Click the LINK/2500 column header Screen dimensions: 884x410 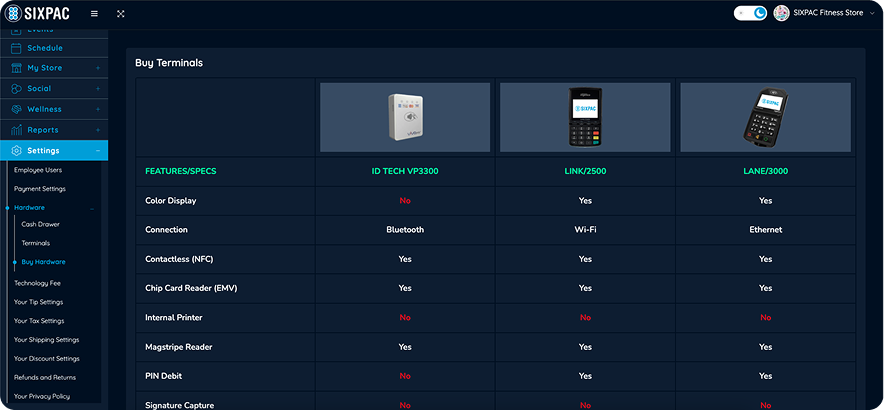(x=585, y=171)
